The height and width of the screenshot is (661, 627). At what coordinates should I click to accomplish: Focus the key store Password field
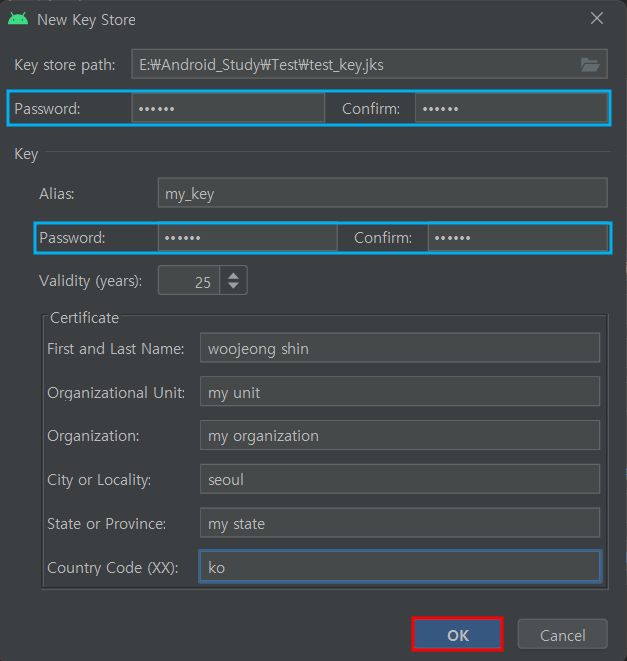click(228, 108)
